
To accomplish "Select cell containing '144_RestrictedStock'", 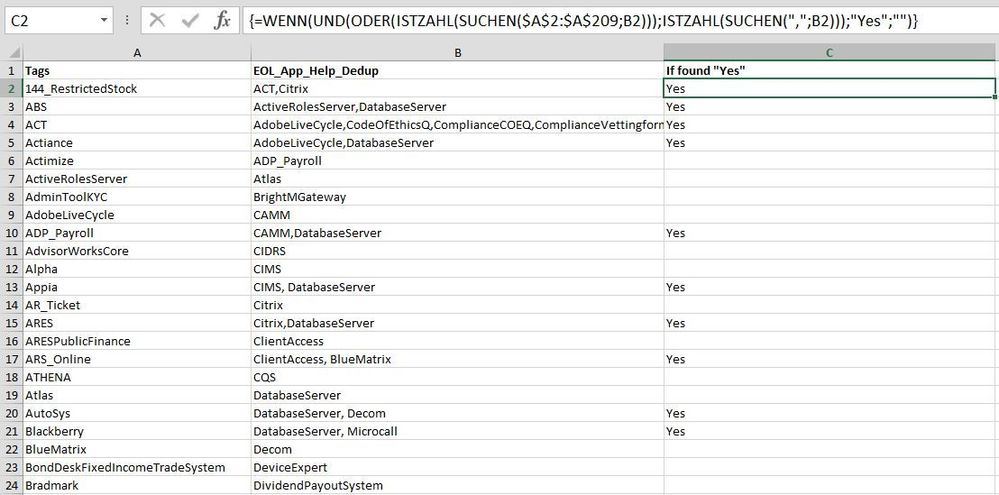I will (x=137, y=89).
